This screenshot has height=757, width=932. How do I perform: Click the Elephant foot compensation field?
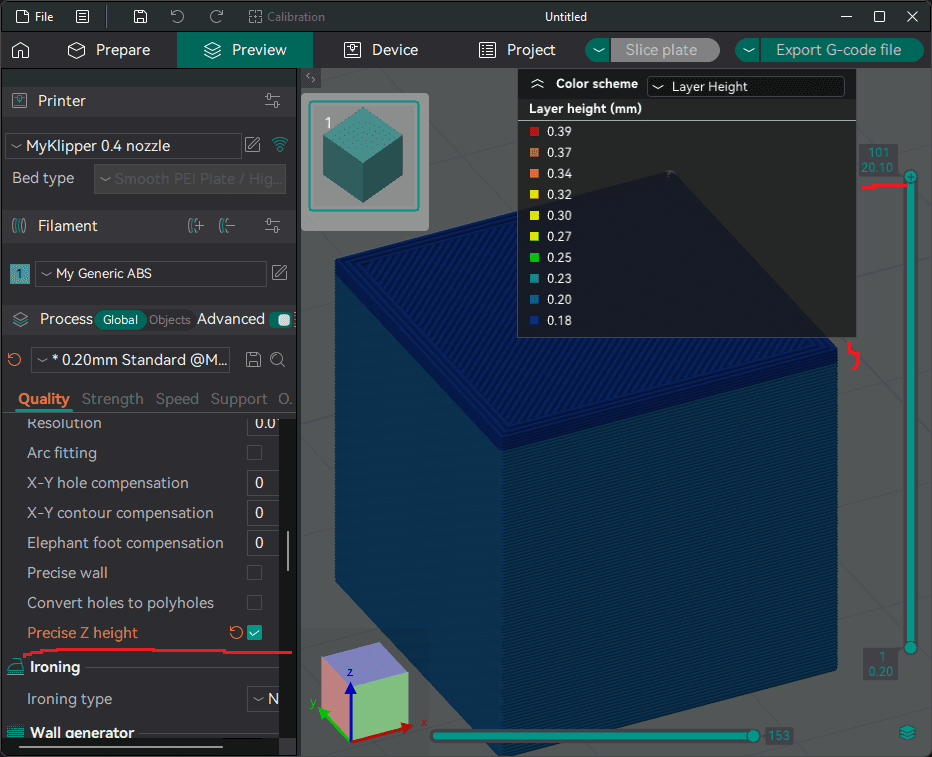tap(263, 542)
